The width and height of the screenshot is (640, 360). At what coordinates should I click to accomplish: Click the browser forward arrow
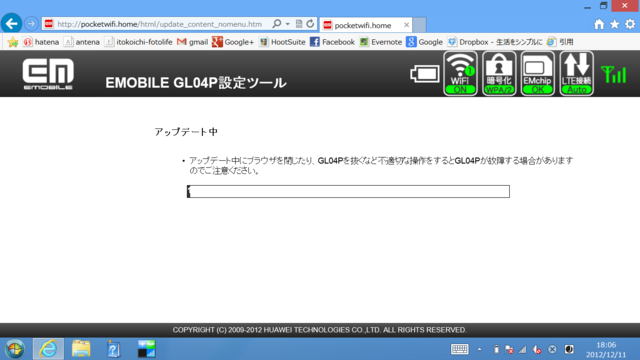click(x=31, y=24)
